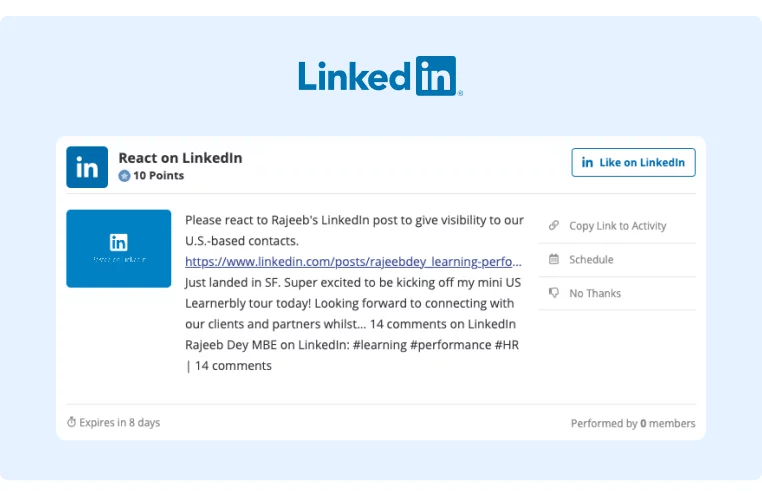
Task: Click the star points badge icon
Action: tap(124, 176)
